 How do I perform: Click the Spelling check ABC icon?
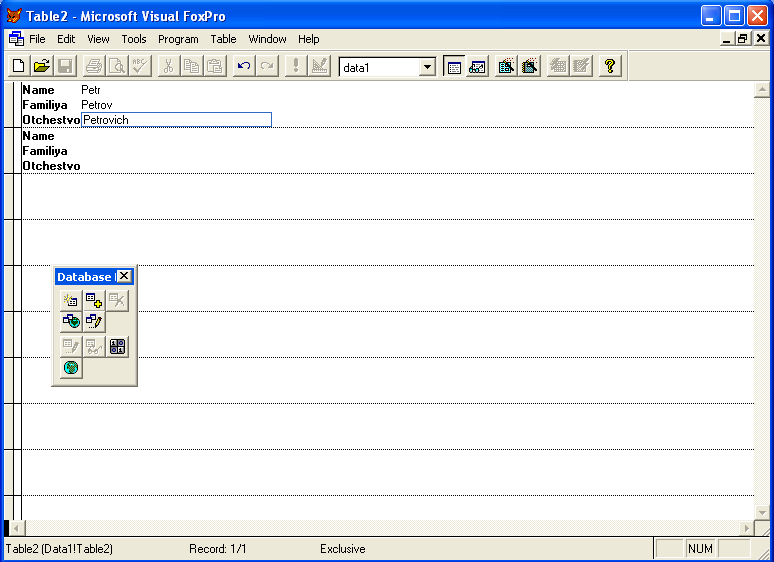(140, 66)
